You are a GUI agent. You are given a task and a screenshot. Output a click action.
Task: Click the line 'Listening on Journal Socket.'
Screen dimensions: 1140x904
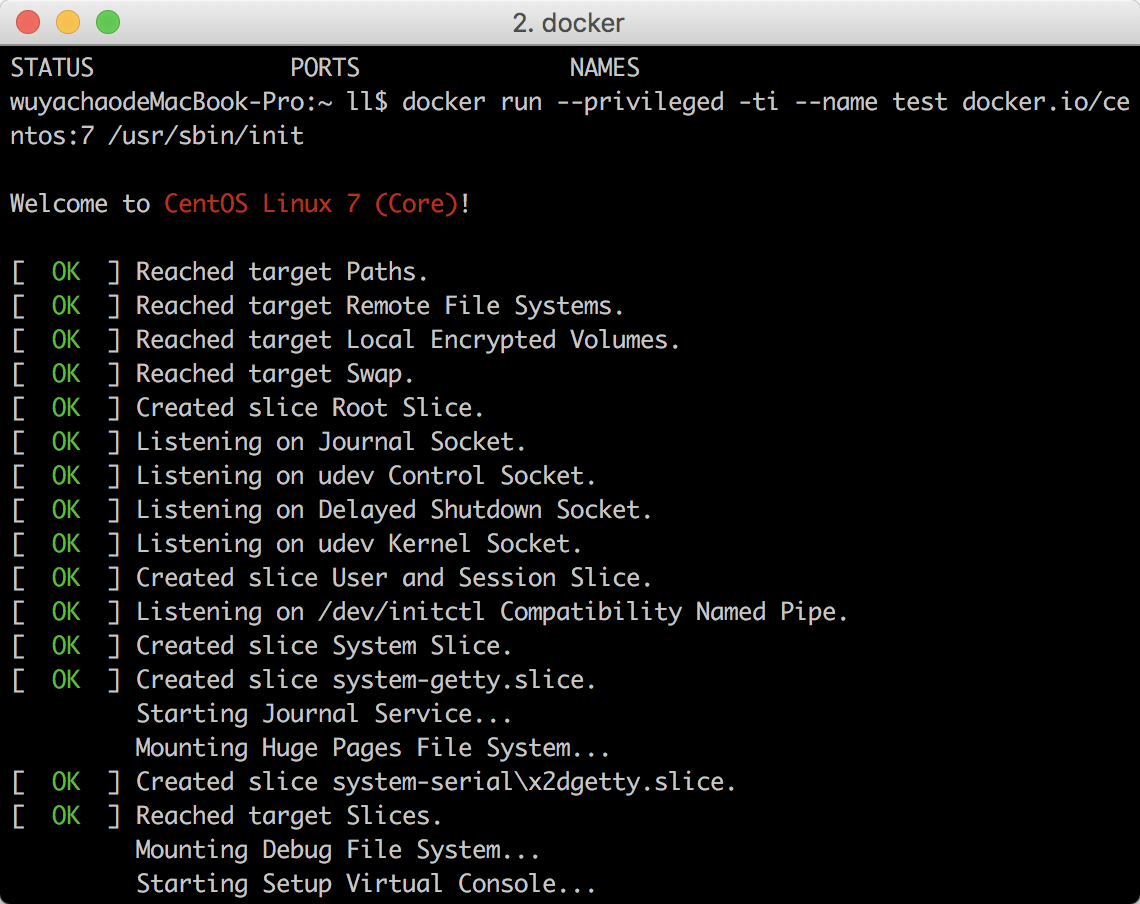331,442
